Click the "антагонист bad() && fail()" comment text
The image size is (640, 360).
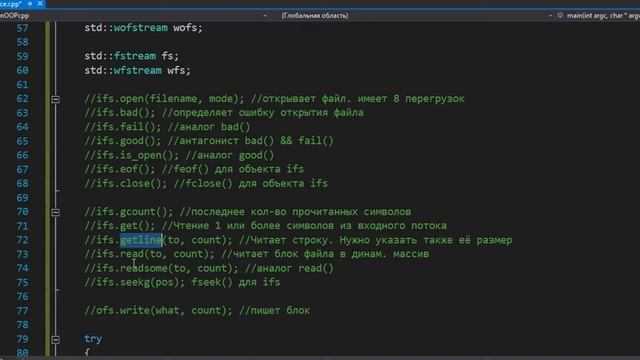pos(257,141)
